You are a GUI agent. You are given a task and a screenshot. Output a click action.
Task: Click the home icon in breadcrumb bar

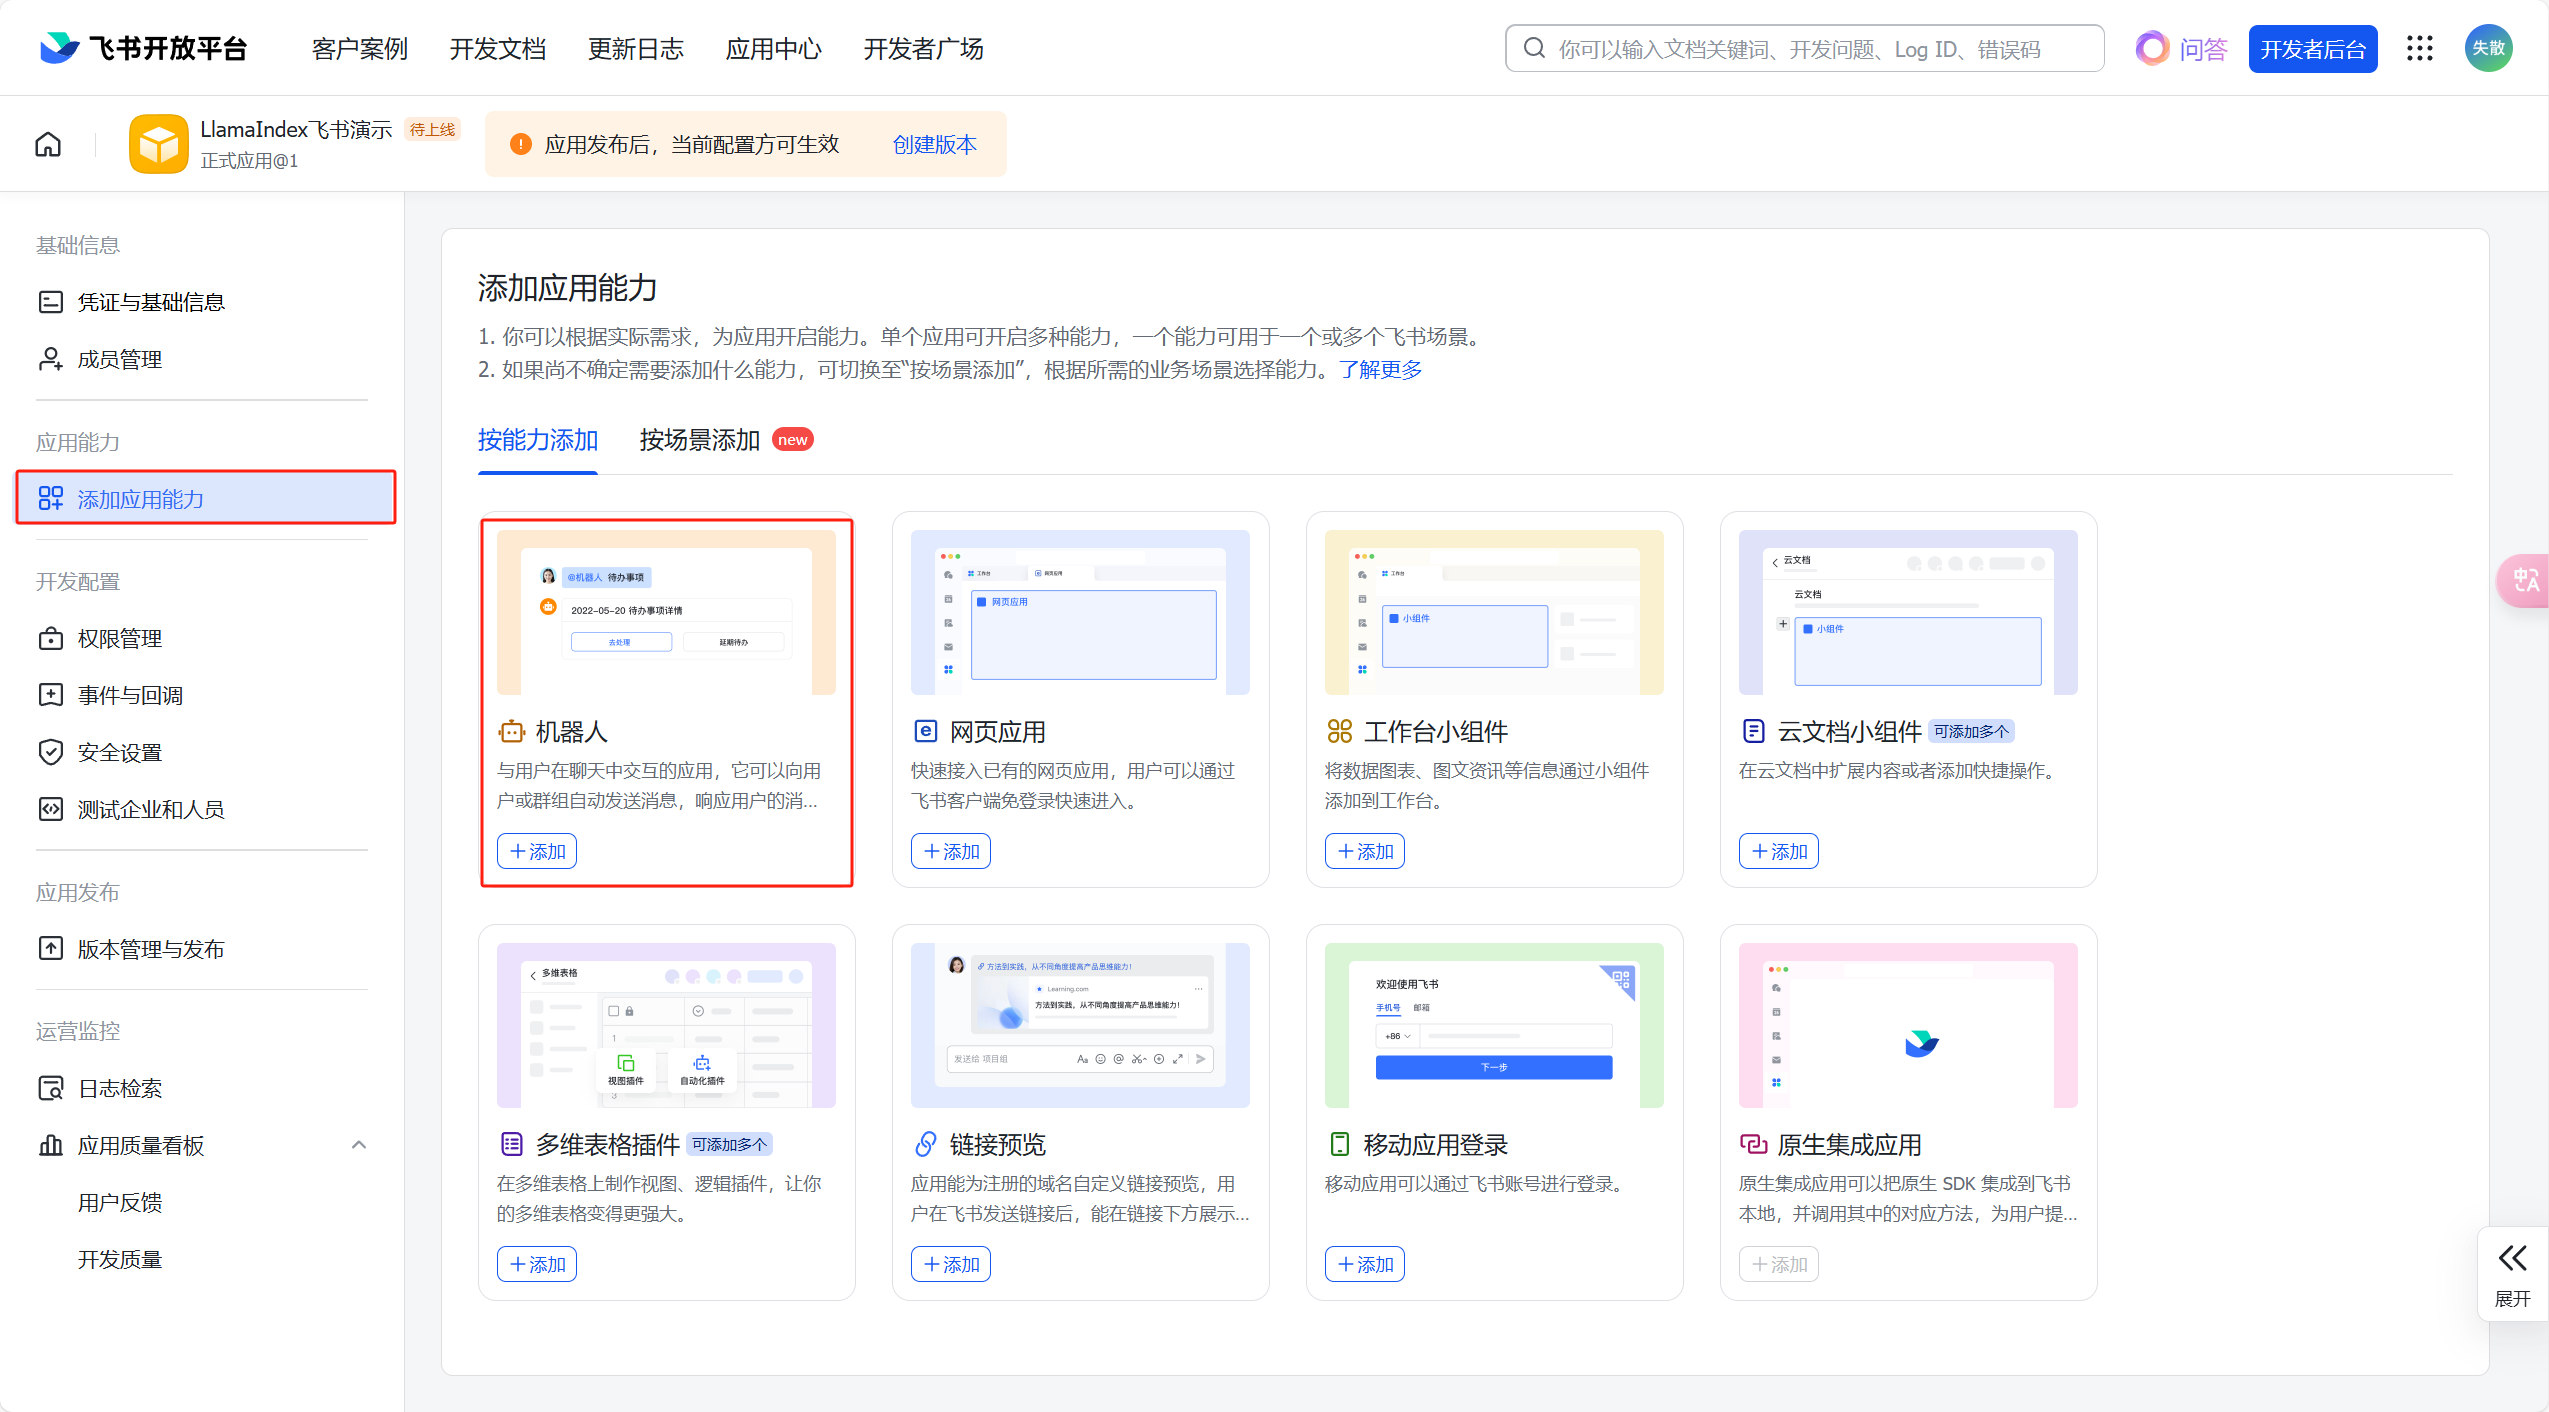pyautogui.click(x=48, y=145)
